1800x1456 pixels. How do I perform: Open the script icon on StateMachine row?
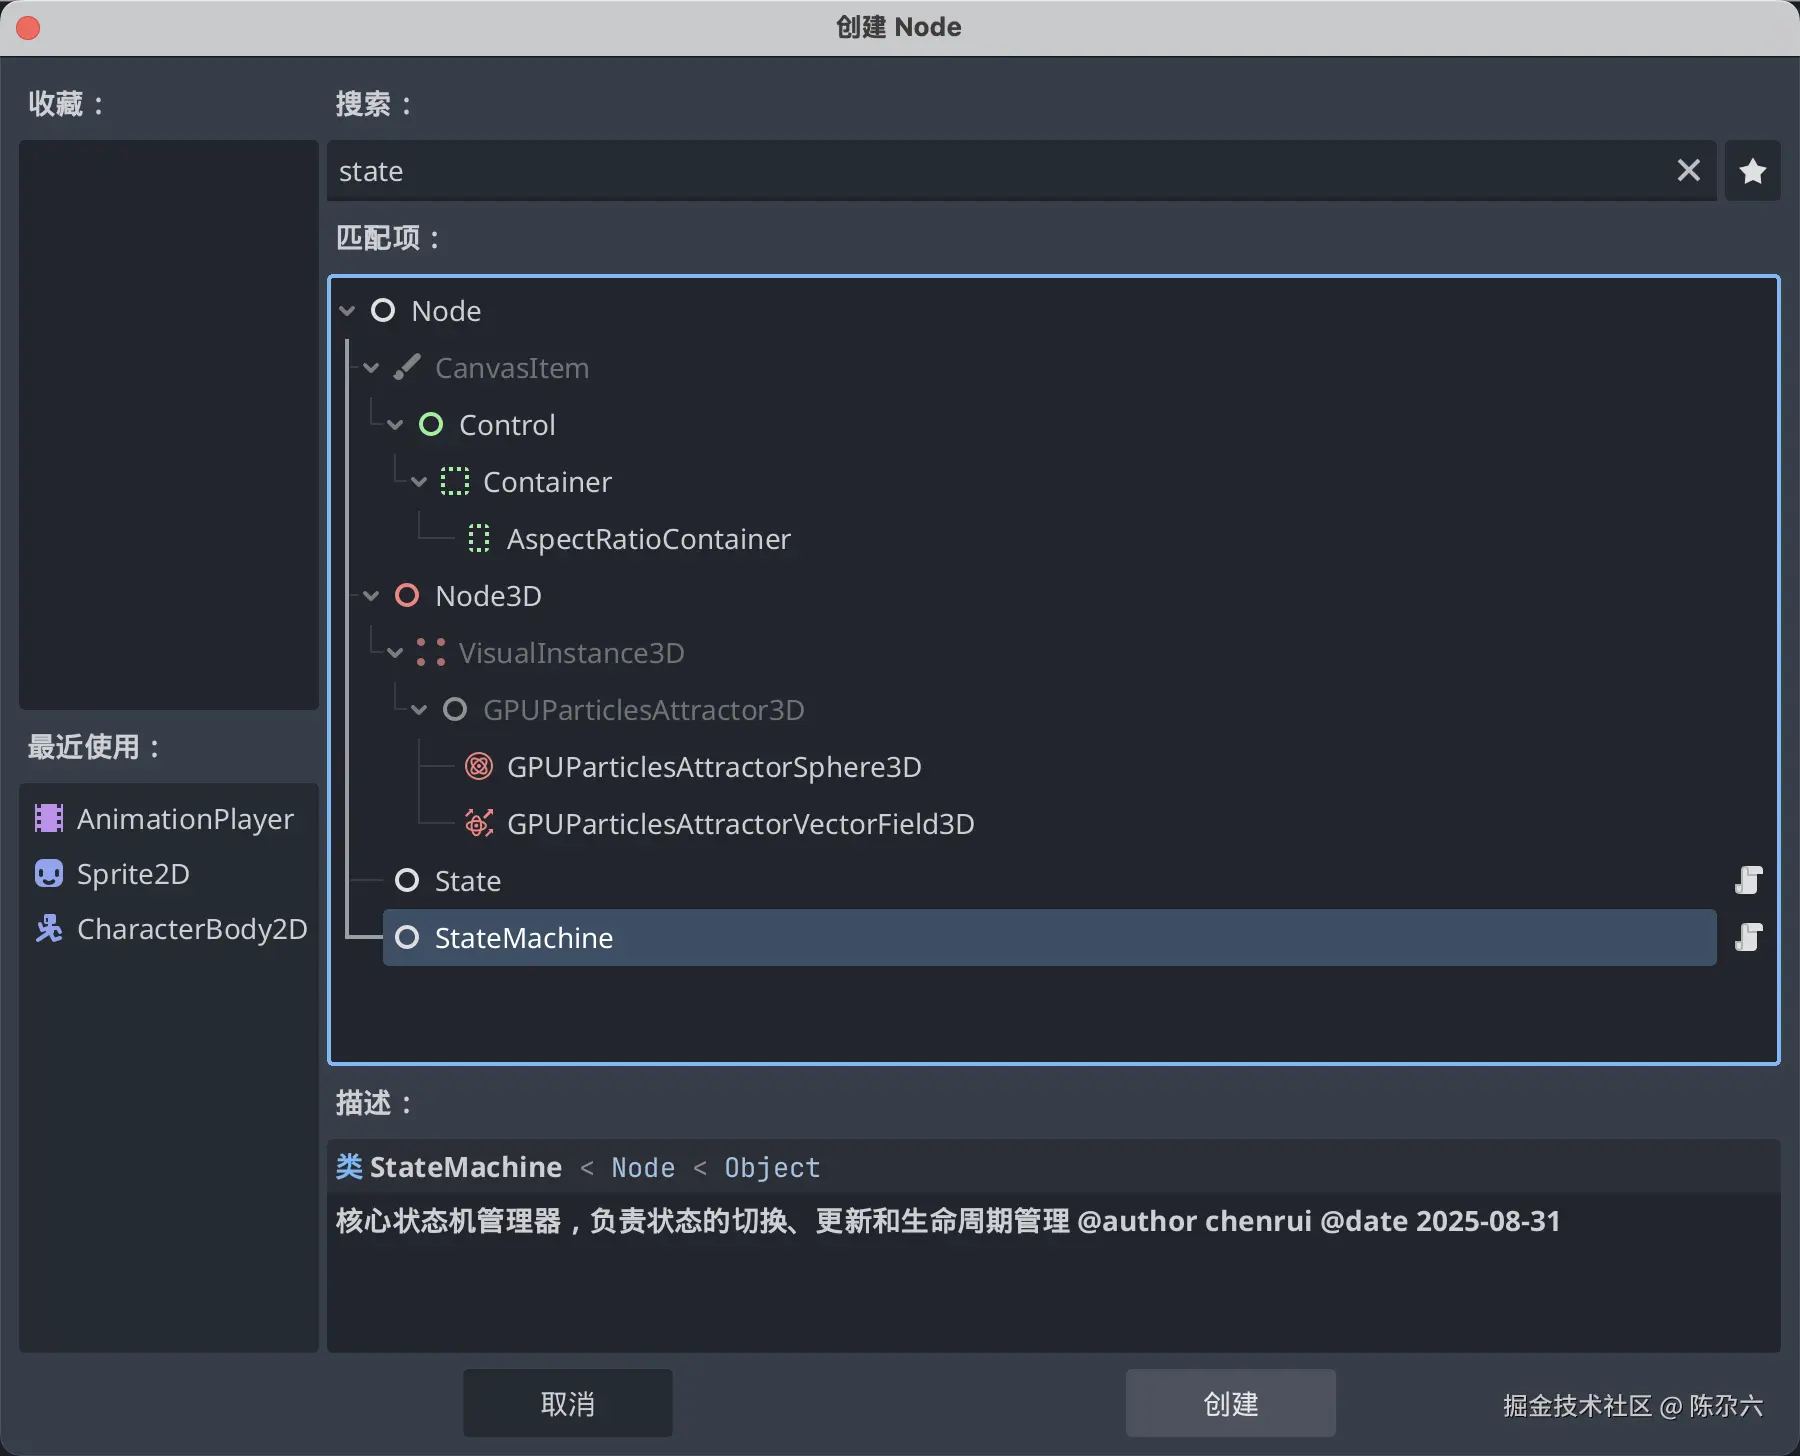click(1749, 938)
